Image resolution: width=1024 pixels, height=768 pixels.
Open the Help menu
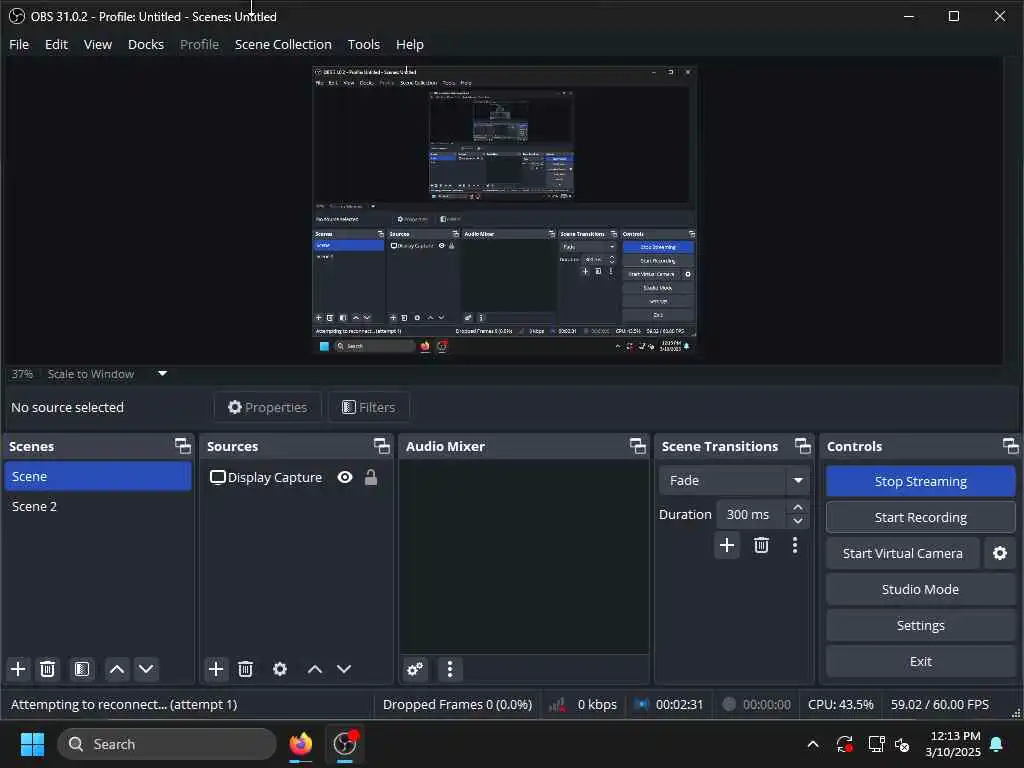(409, 44)
